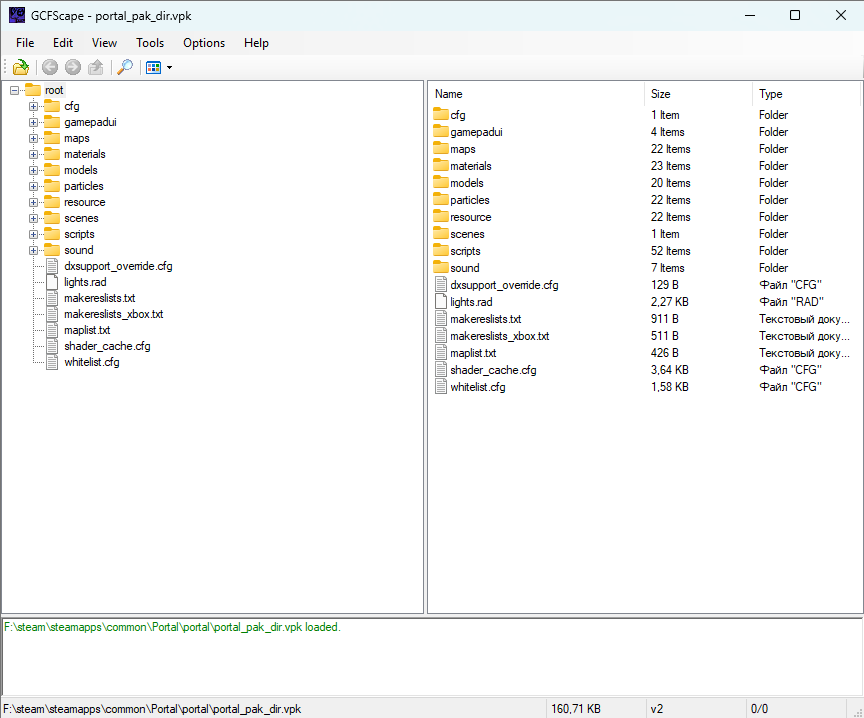Select dxsupport_override.cfg in the tree
This screenshot has height=718, width=864.
(x=118, y=266)
